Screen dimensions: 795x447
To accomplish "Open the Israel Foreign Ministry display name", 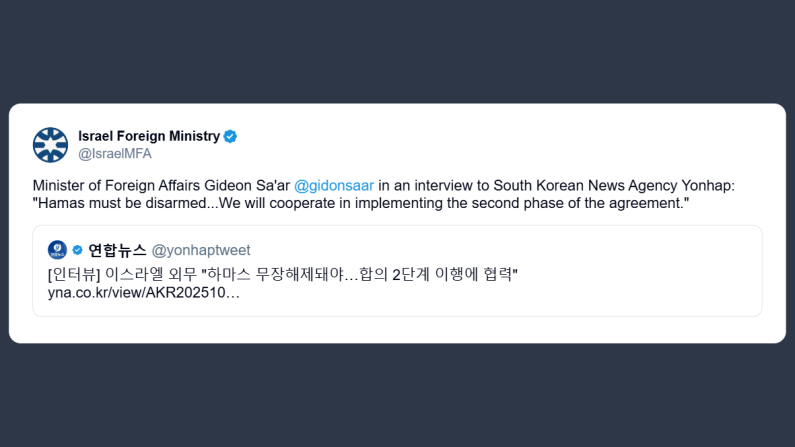I will (149, 136).
